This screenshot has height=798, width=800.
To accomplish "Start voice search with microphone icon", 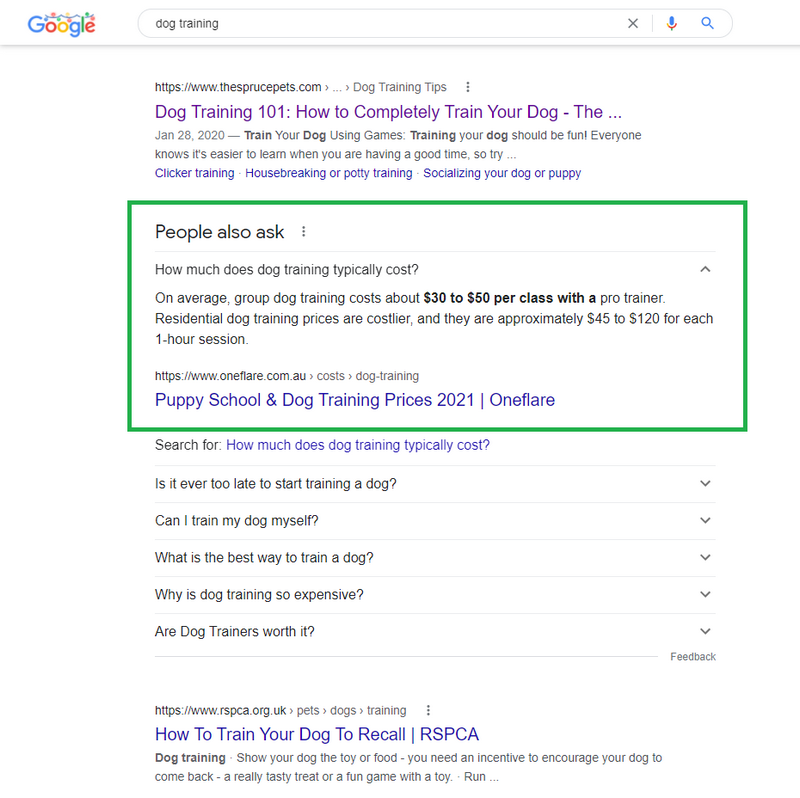I will point(671,23).
